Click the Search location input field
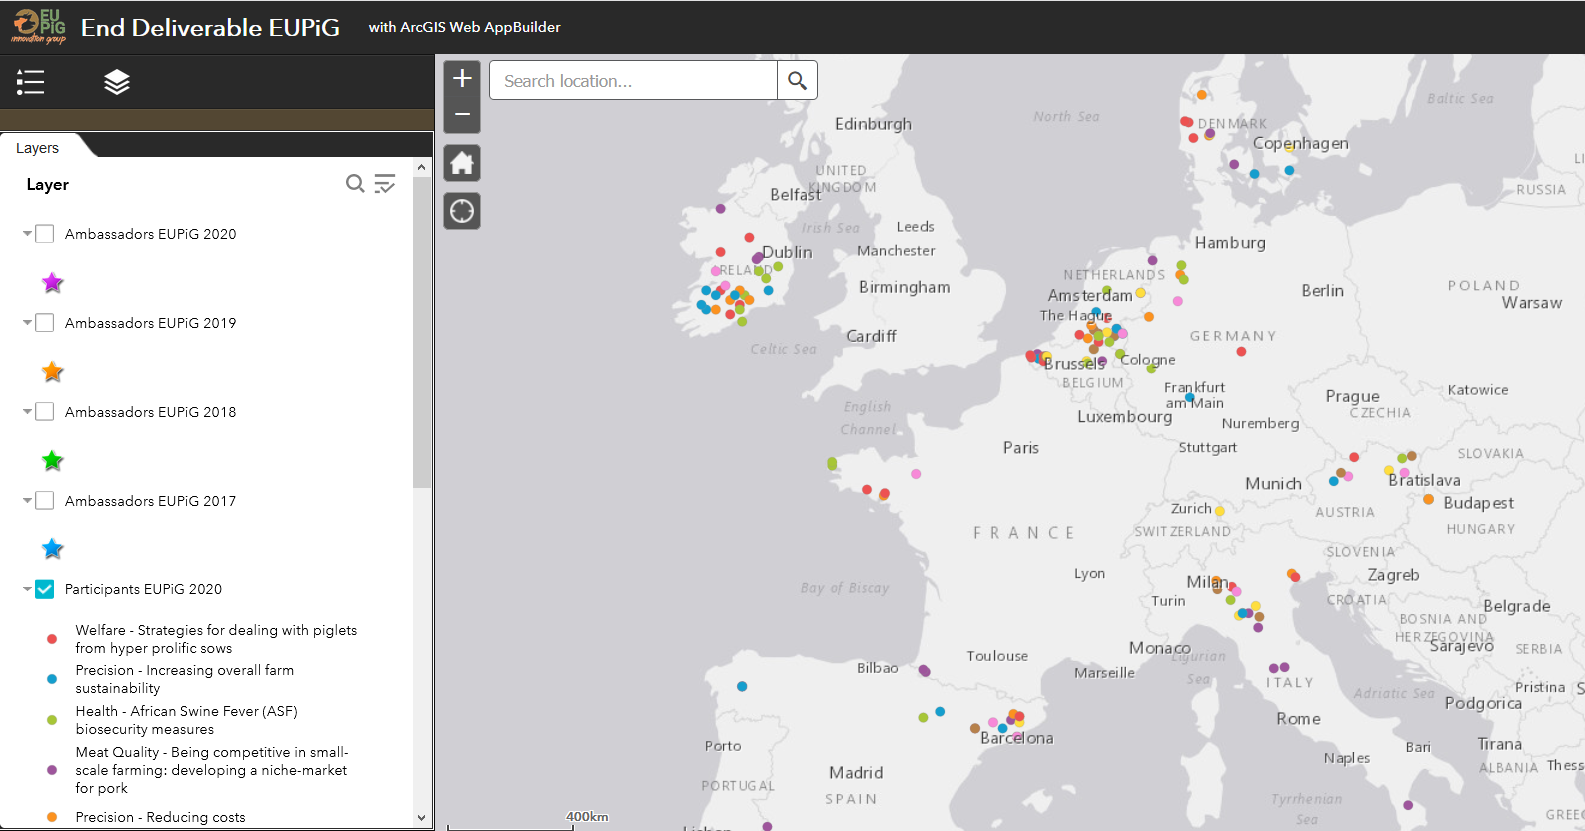This screenshot has width=1585, height=831. [633, 81]
